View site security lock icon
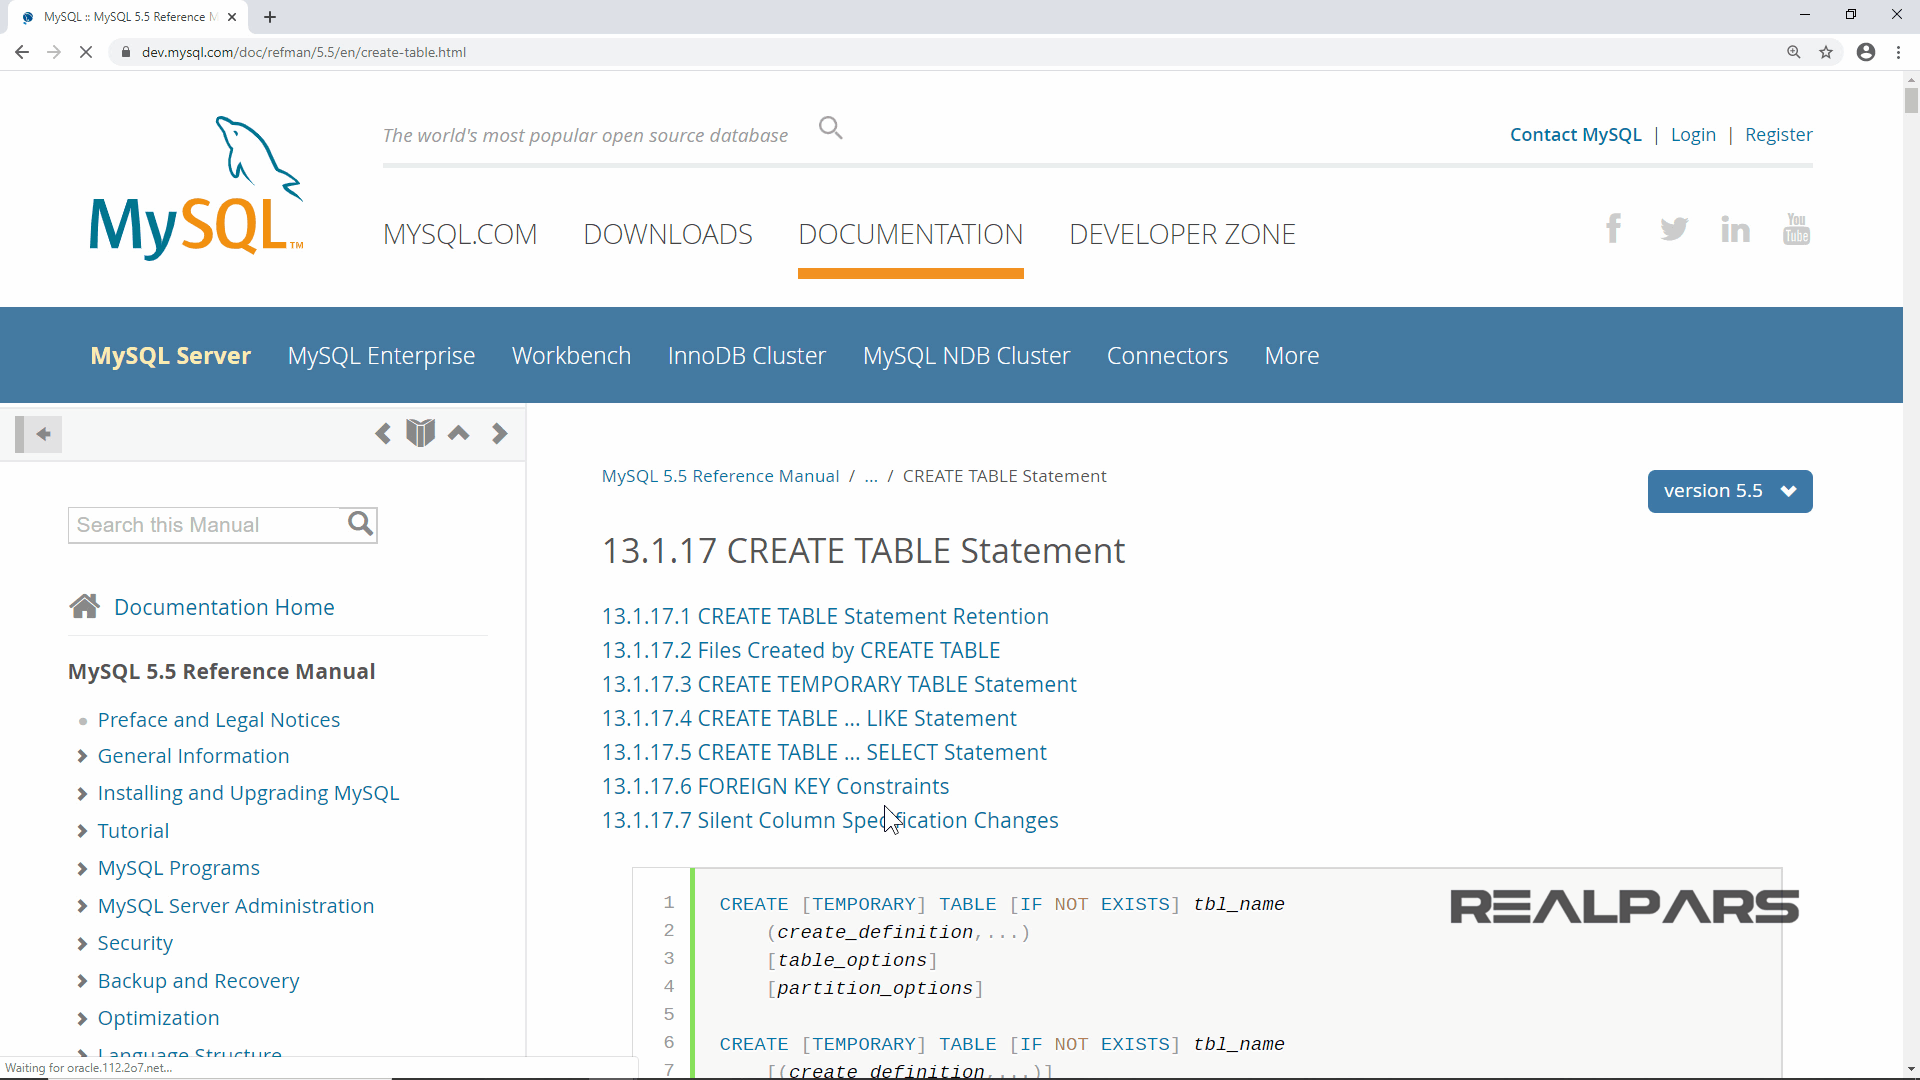The height and width of the screenshot is (1080, 1920). point(125,52)
